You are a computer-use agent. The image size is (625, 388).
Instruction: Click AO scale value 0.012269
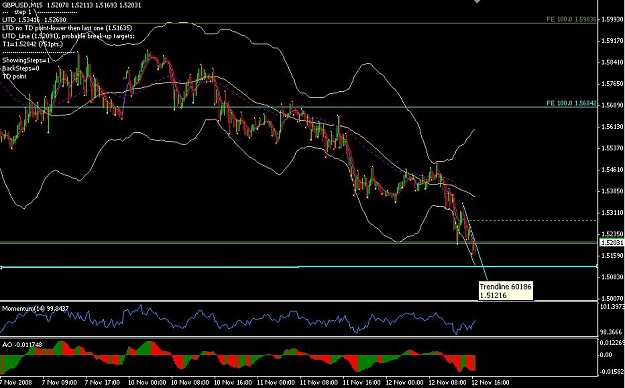point(612,342)
